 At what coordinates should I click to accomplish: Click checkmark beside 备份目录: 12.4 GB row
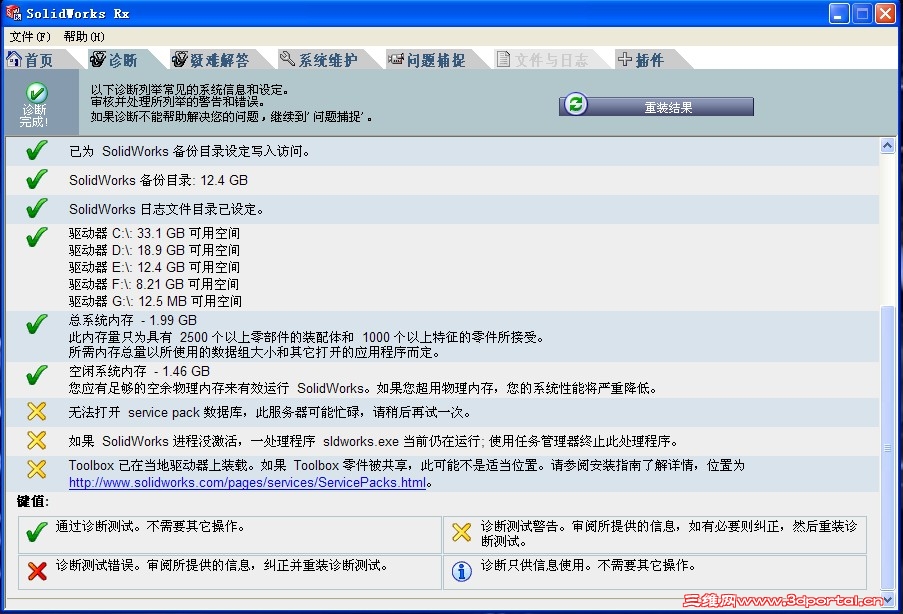click(x=37, y=179)
